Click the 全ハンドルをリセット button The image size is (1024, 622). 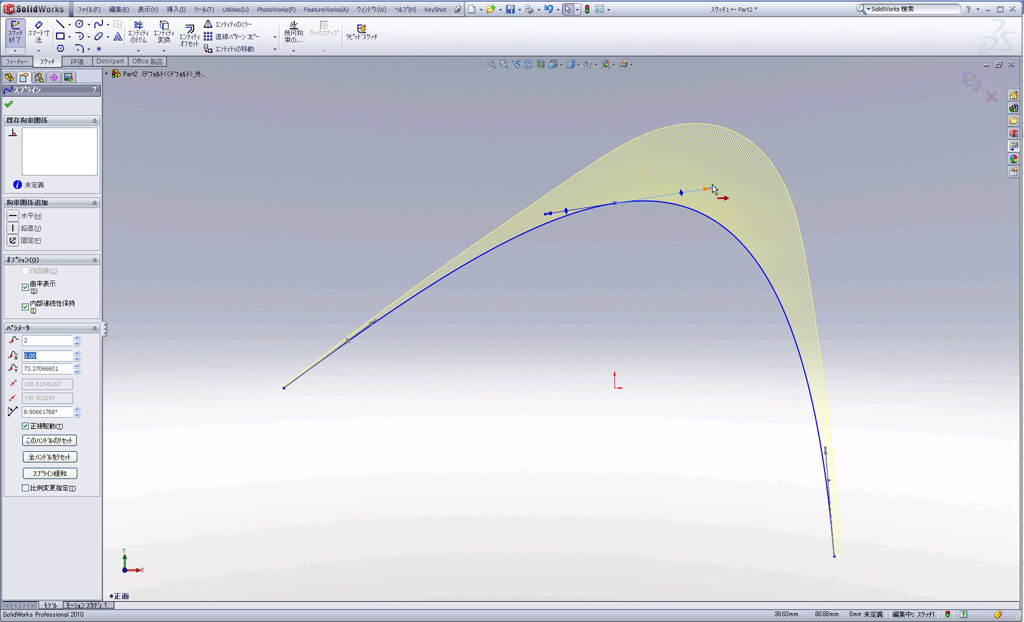tap(49, 457)
